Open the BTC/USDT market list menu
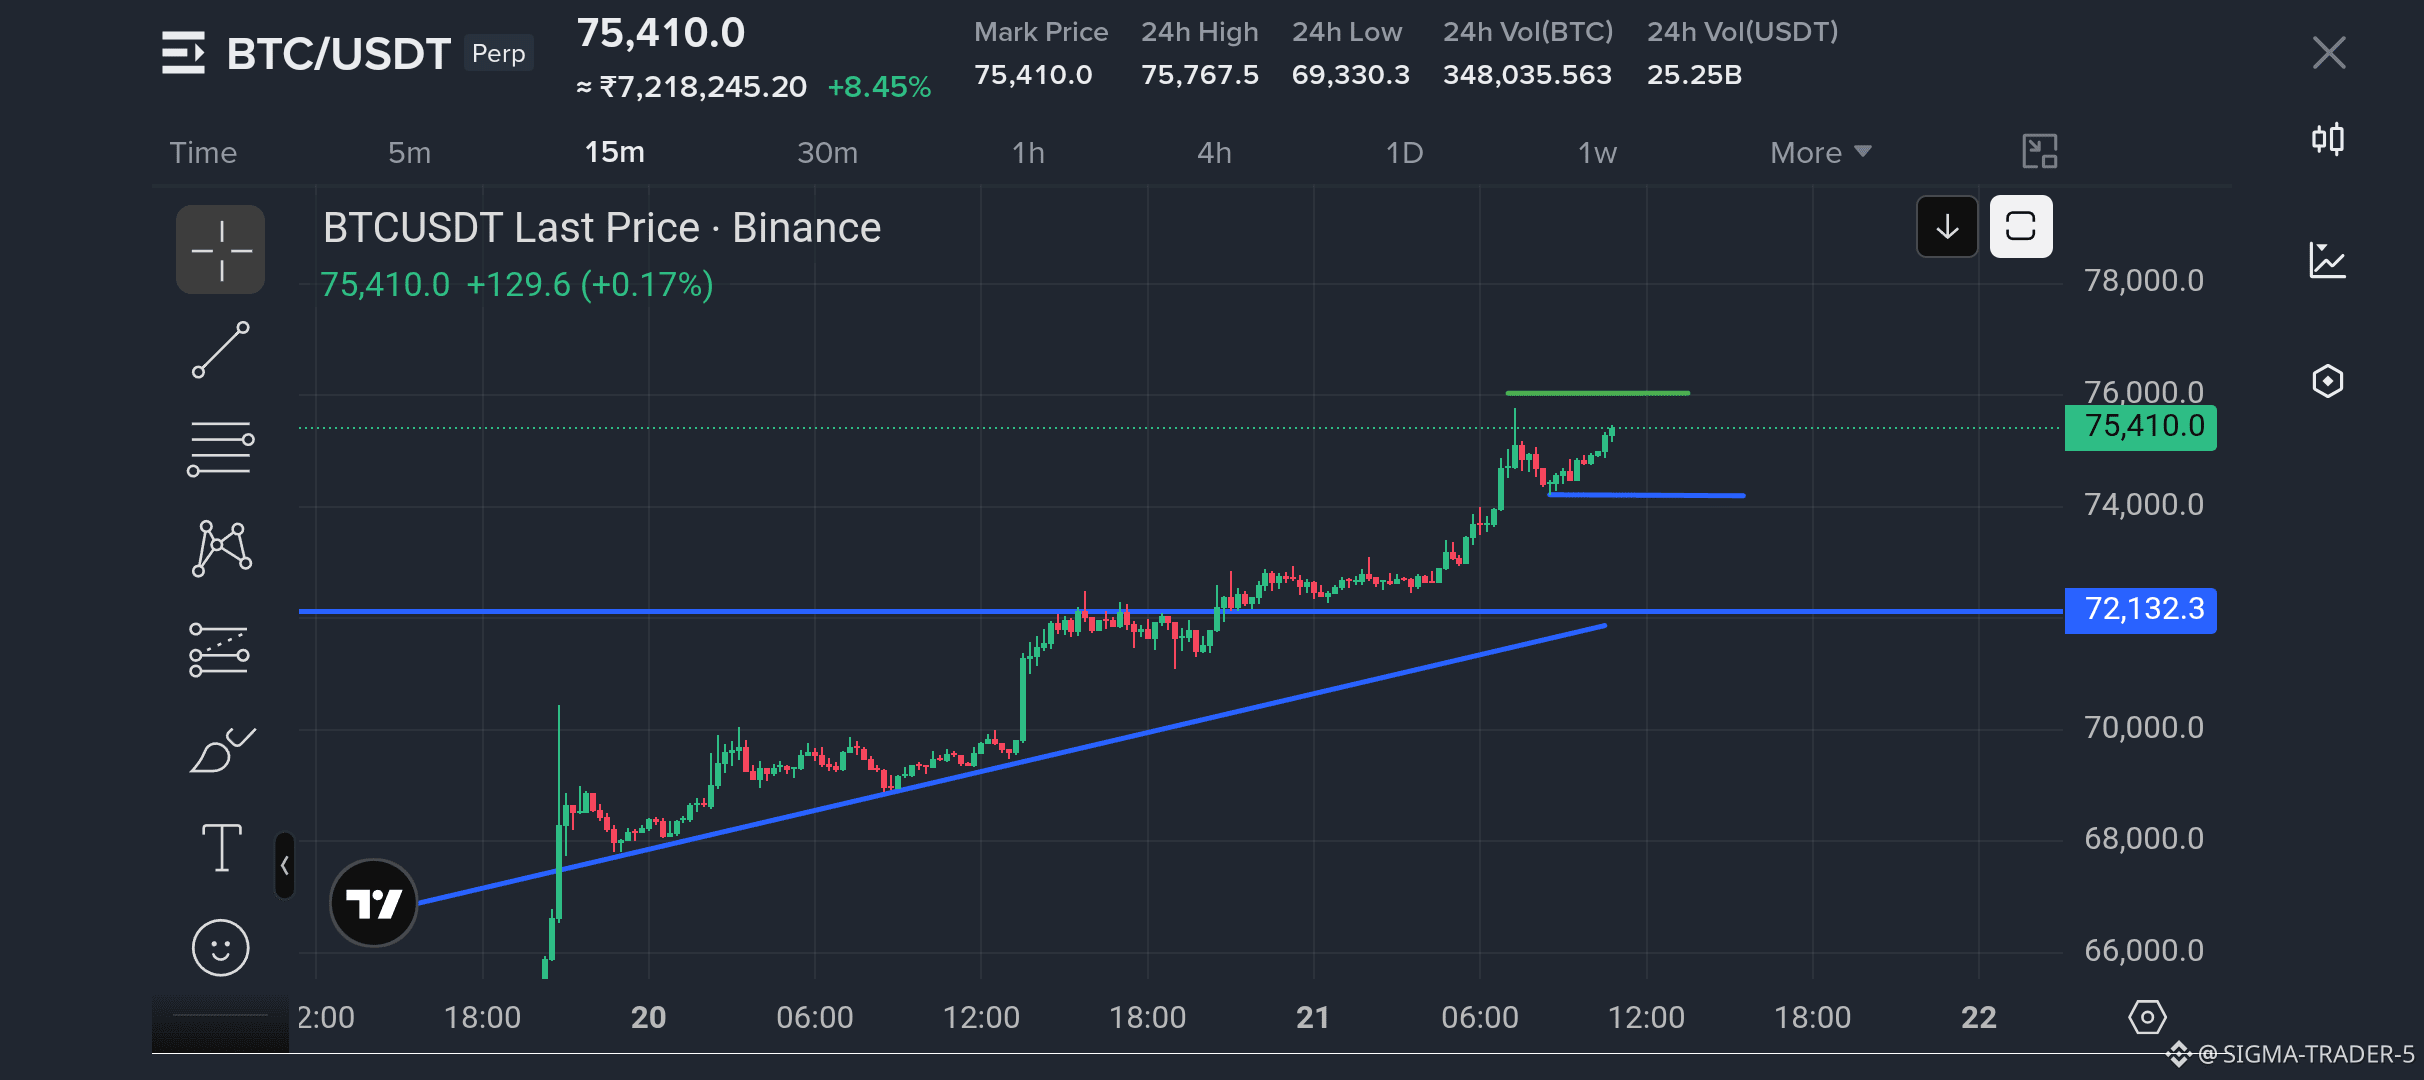Image resolution: width=2424 pixels, height=1080 pixels. tap(183, 53)
